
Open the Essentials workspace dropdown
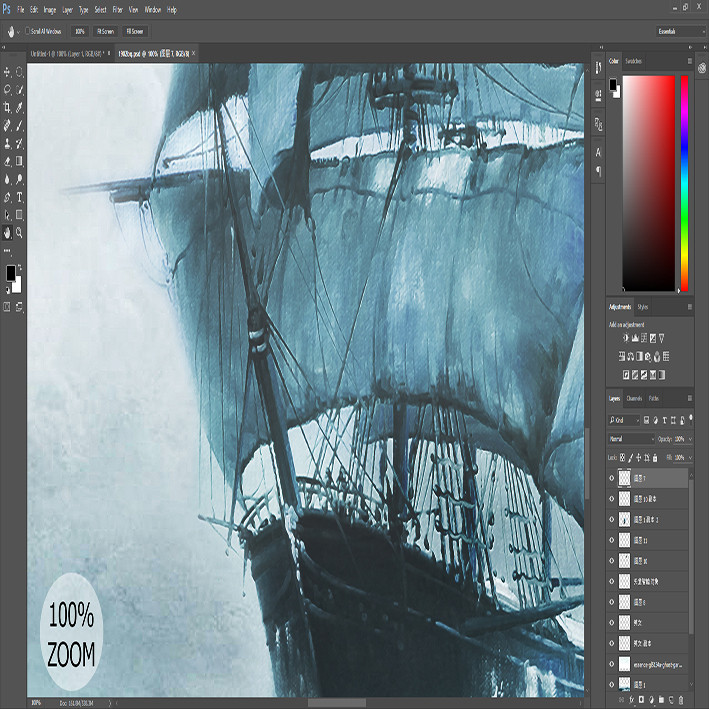681,31
